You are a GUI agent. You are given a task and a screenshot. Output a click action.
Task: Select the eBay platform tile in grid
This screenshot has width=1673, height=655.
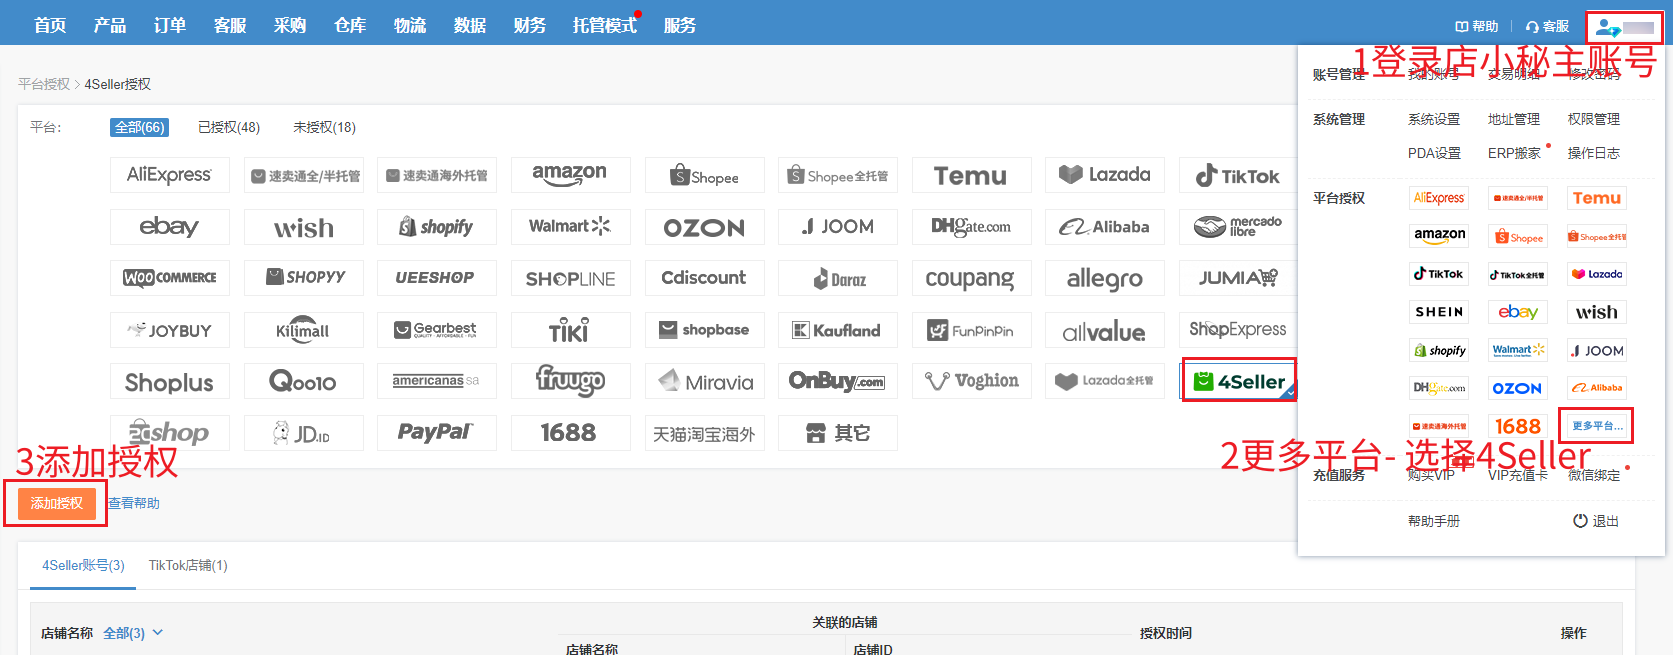[x=169, y=227]
